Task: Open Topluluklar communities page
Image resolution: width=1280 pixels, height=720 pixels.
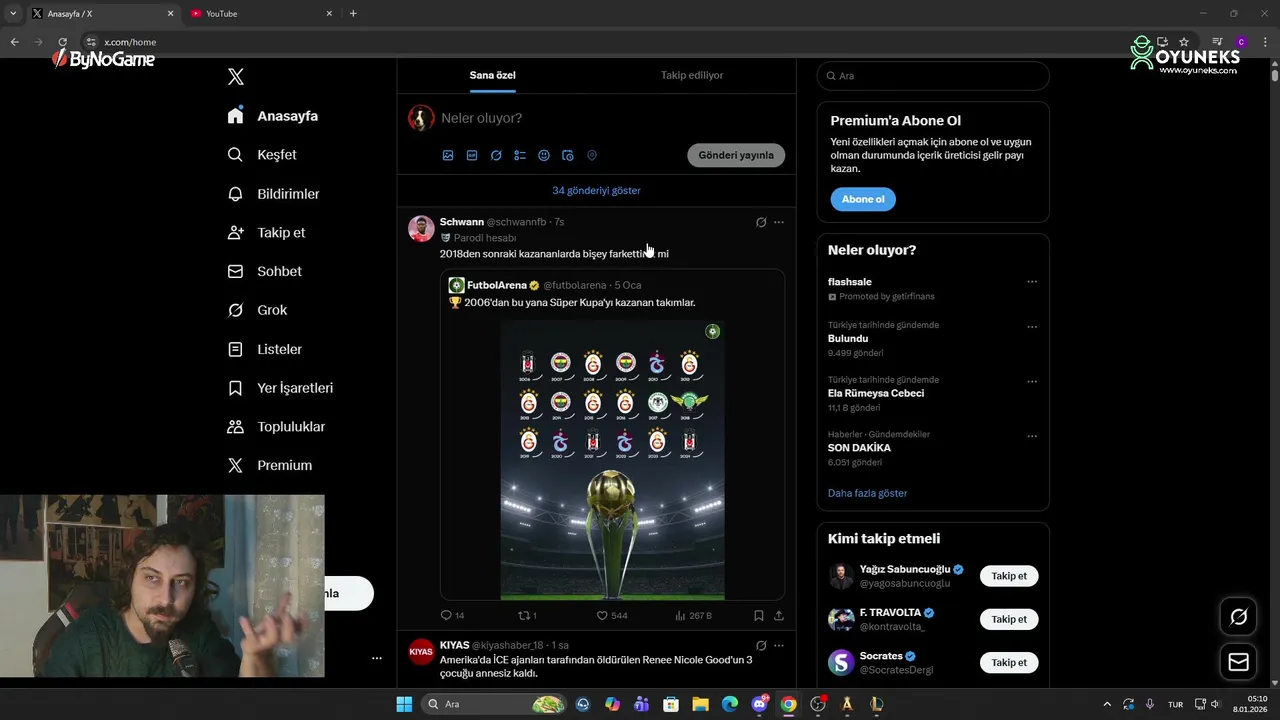Action: click(276, 427)
